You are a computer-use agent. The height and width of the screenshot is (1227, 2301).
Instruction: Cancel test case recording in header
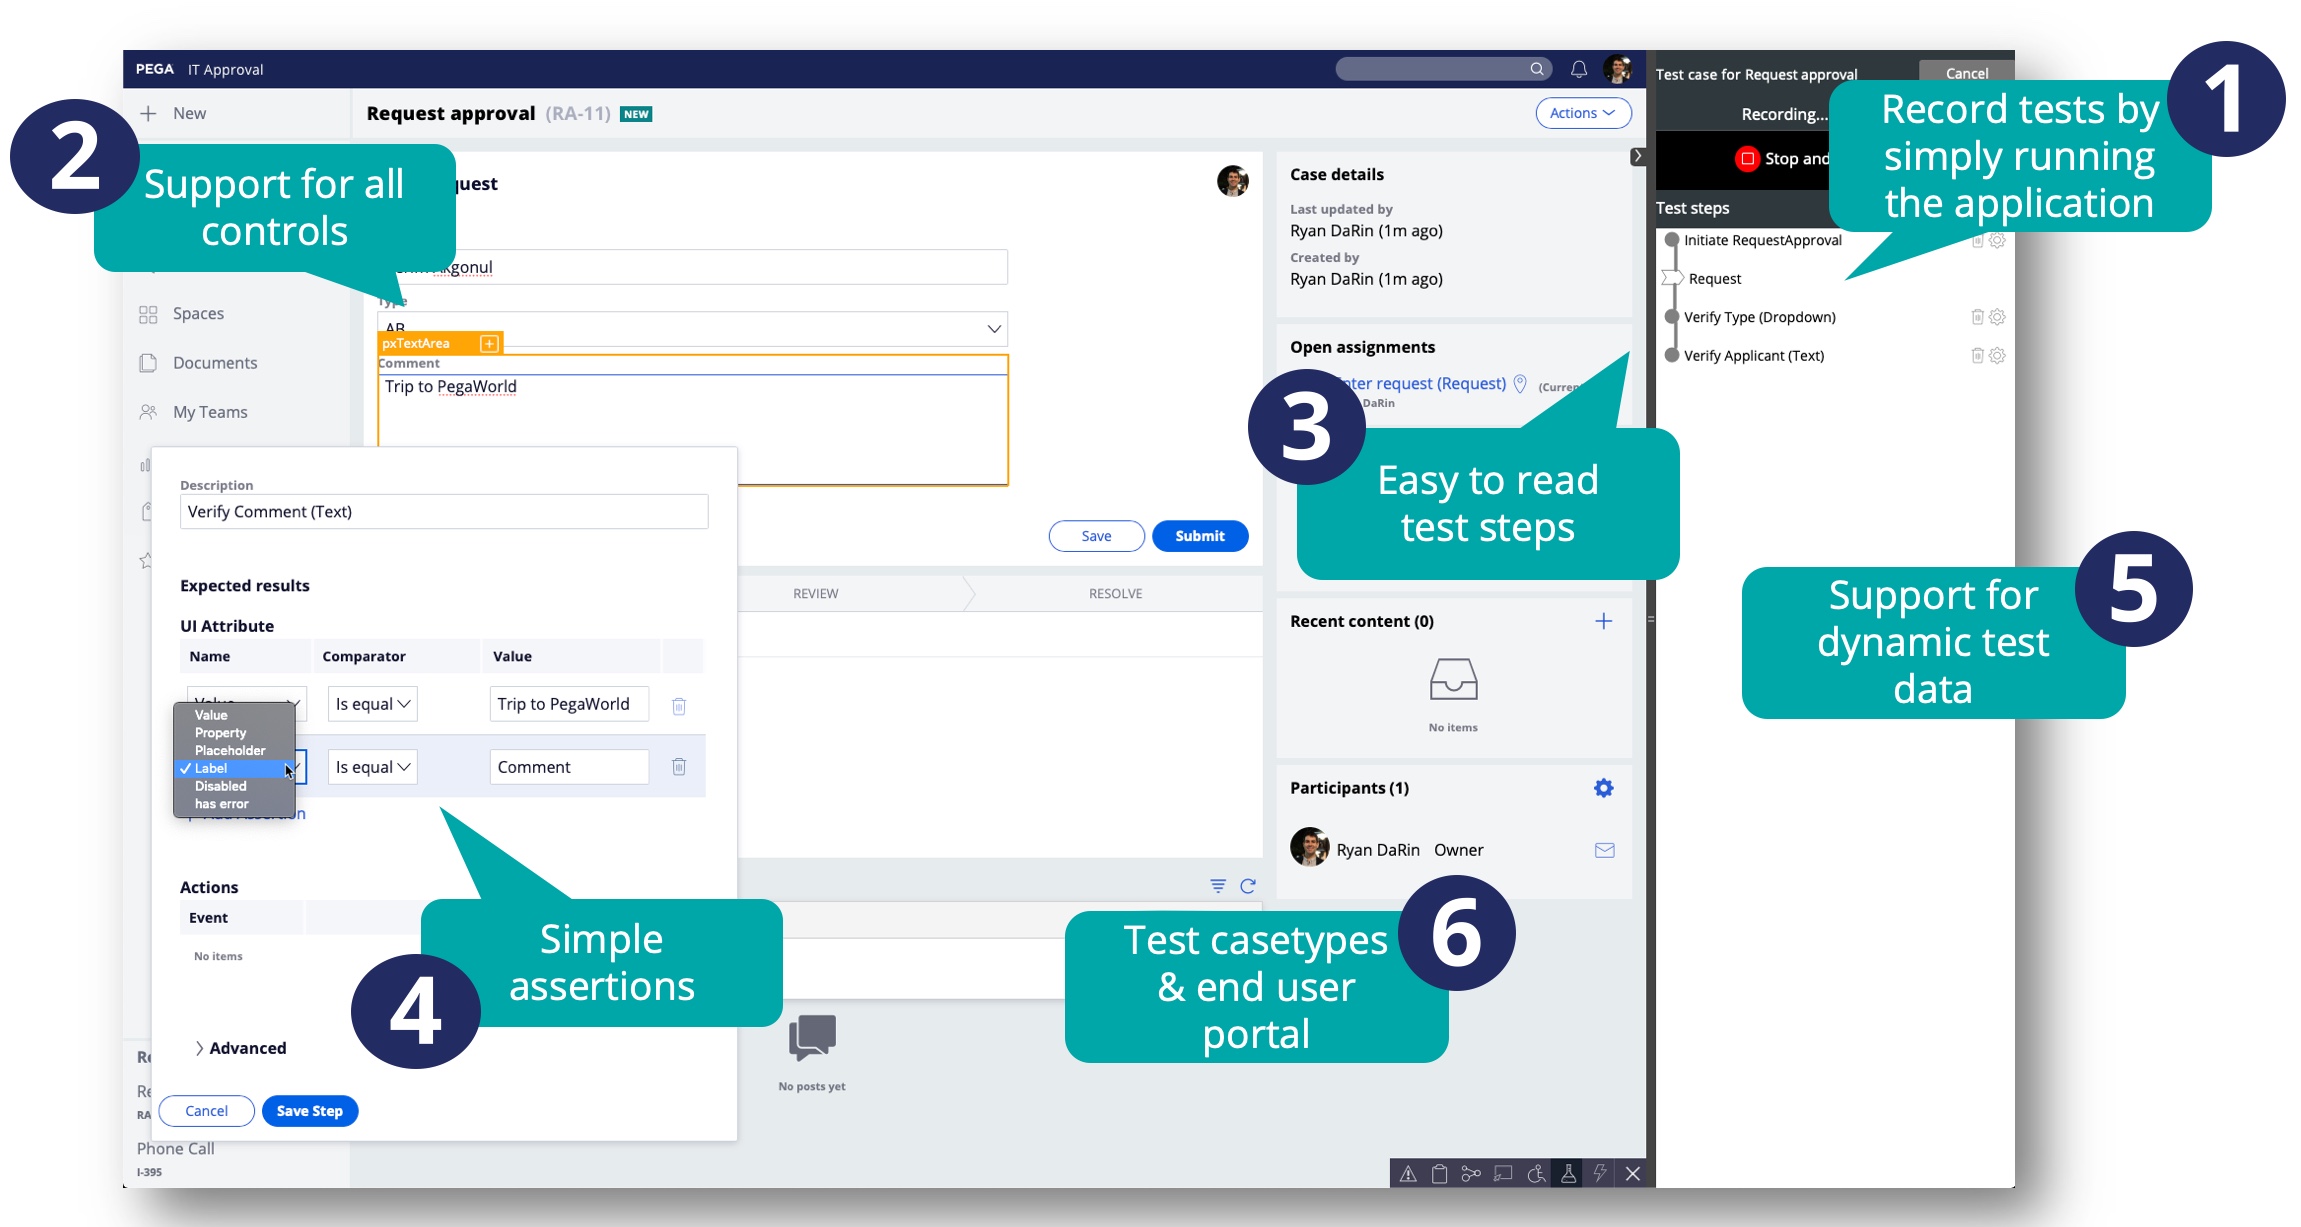1966,73
